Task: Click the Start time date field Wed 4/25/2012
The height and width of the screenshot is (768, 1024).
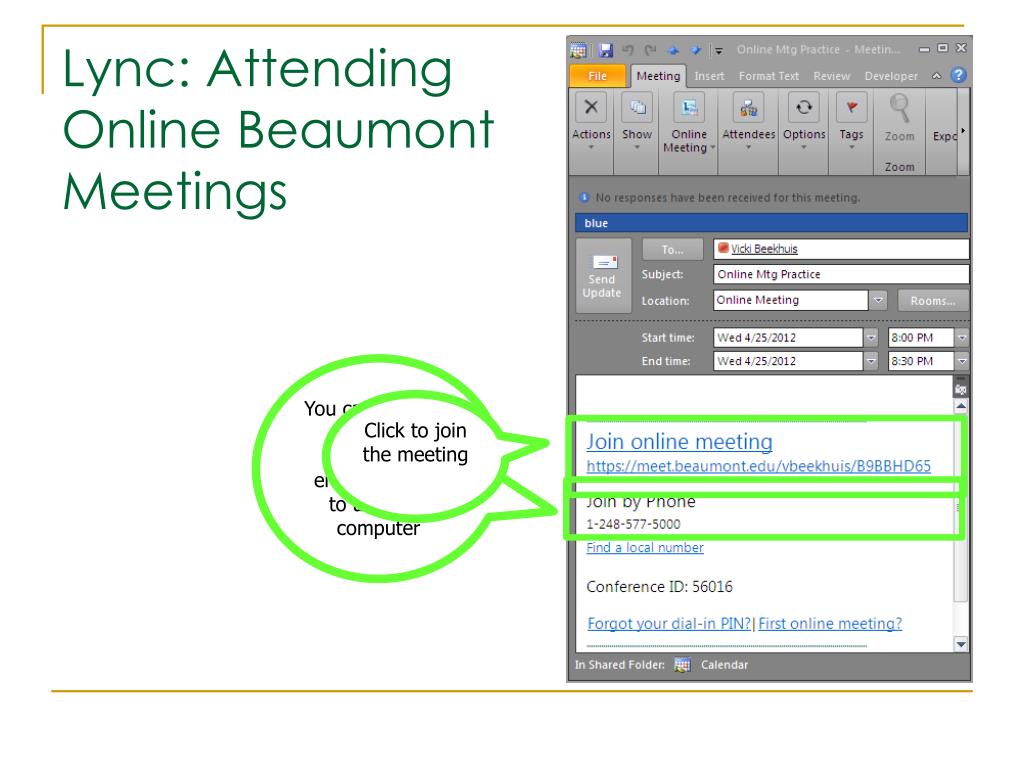Action: pos(788,338)
